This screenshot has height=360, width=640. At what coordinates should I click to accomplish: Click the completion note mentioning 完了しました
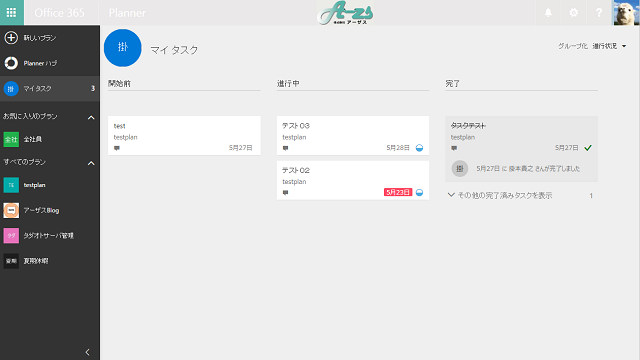coord(528,169)
